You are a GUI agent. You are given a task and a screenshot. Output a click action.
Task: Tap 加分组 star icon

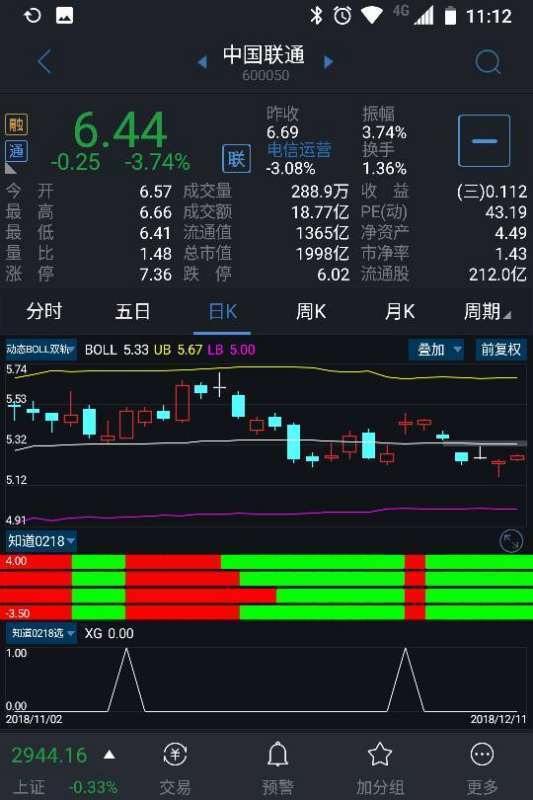click(379, 754)
